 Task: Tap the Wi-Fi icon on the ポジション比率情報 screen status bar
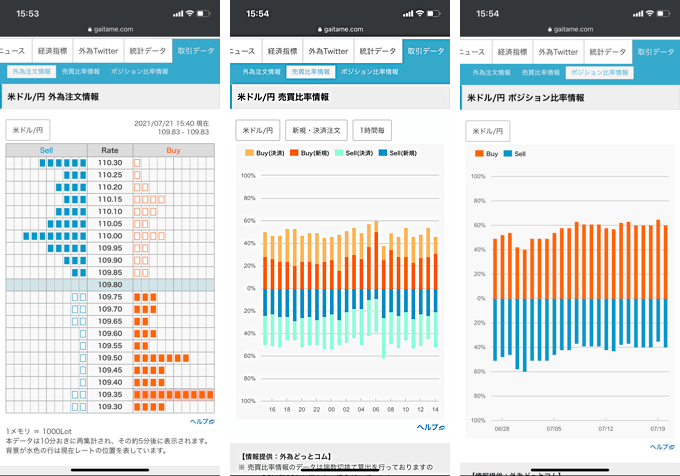[x=649, y=13]
